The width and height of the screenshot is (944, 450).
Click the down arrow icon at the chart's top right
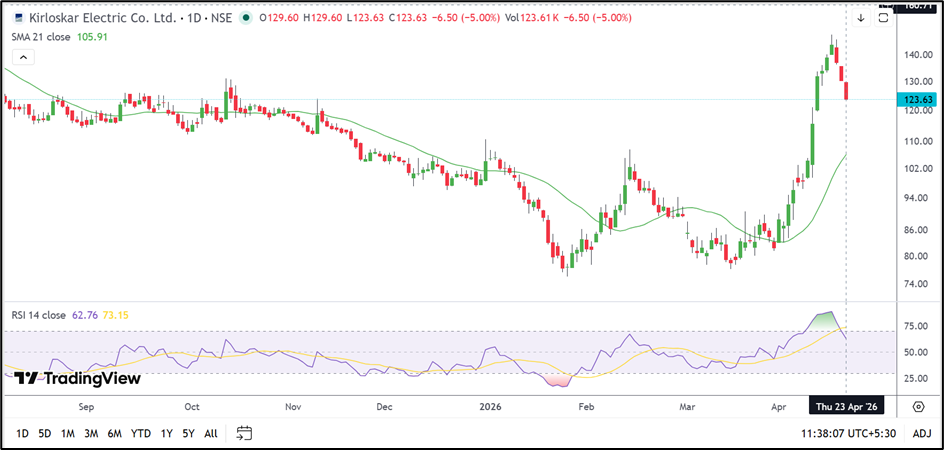coord(861,17)
